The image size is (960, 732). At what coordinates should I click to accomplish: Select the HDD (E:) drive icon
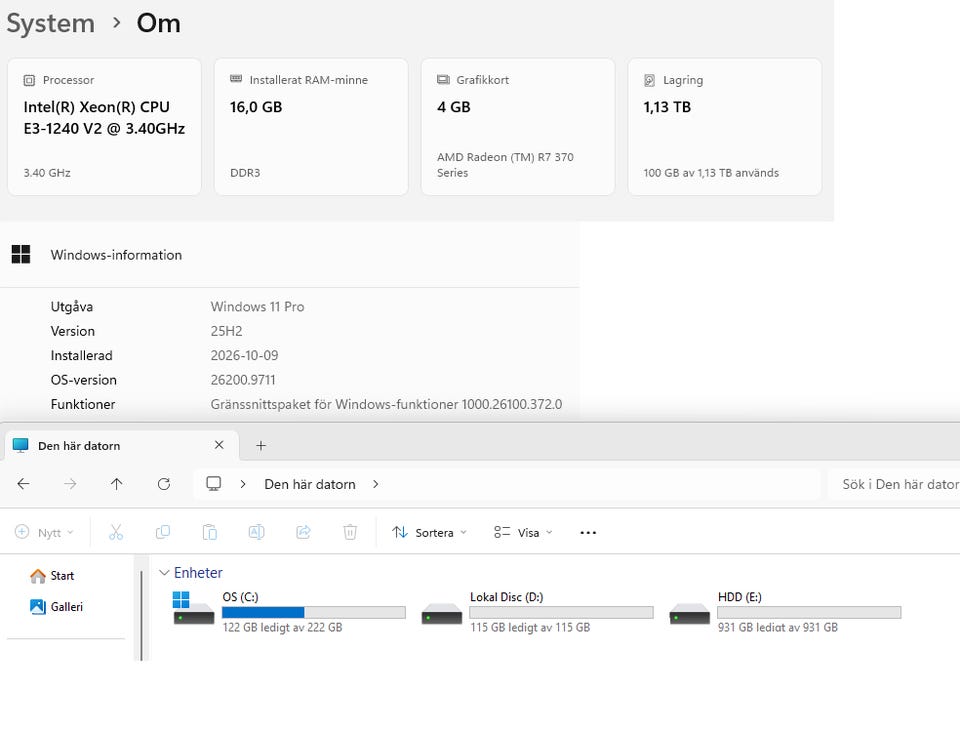click(x=689, y=614)
